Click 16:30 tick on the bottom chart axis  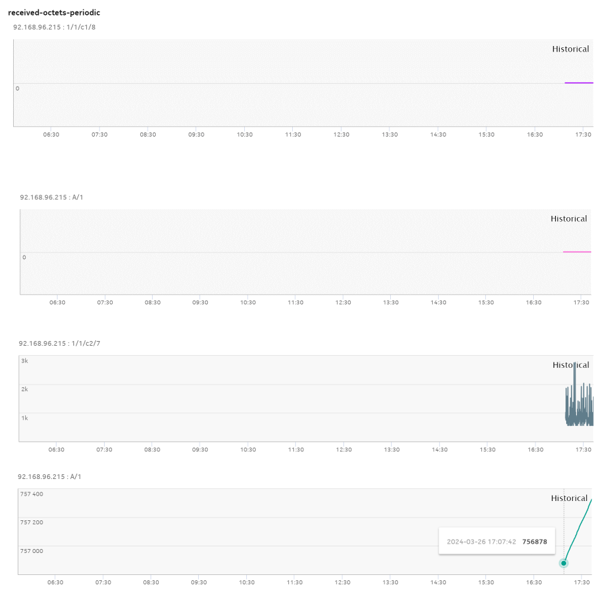coord(533,581)
